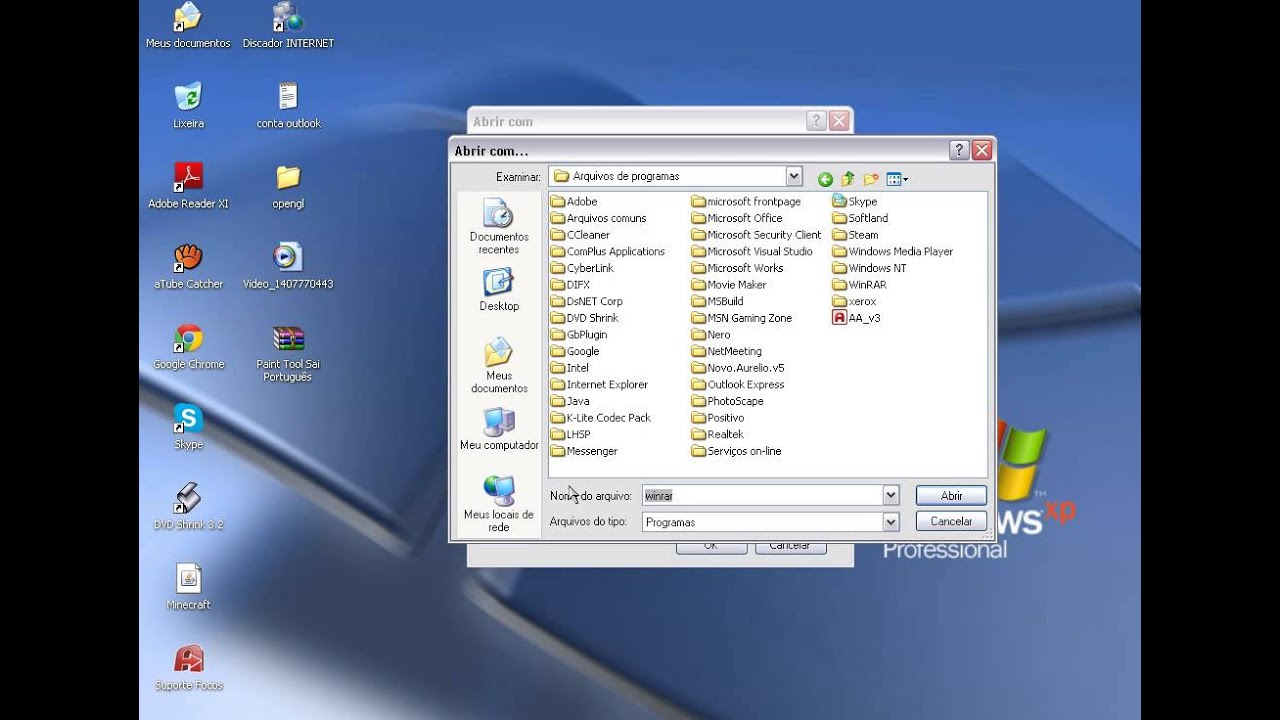The image size is (1280, 720).
Task: Select the Messenger folder
Action: 584,451
